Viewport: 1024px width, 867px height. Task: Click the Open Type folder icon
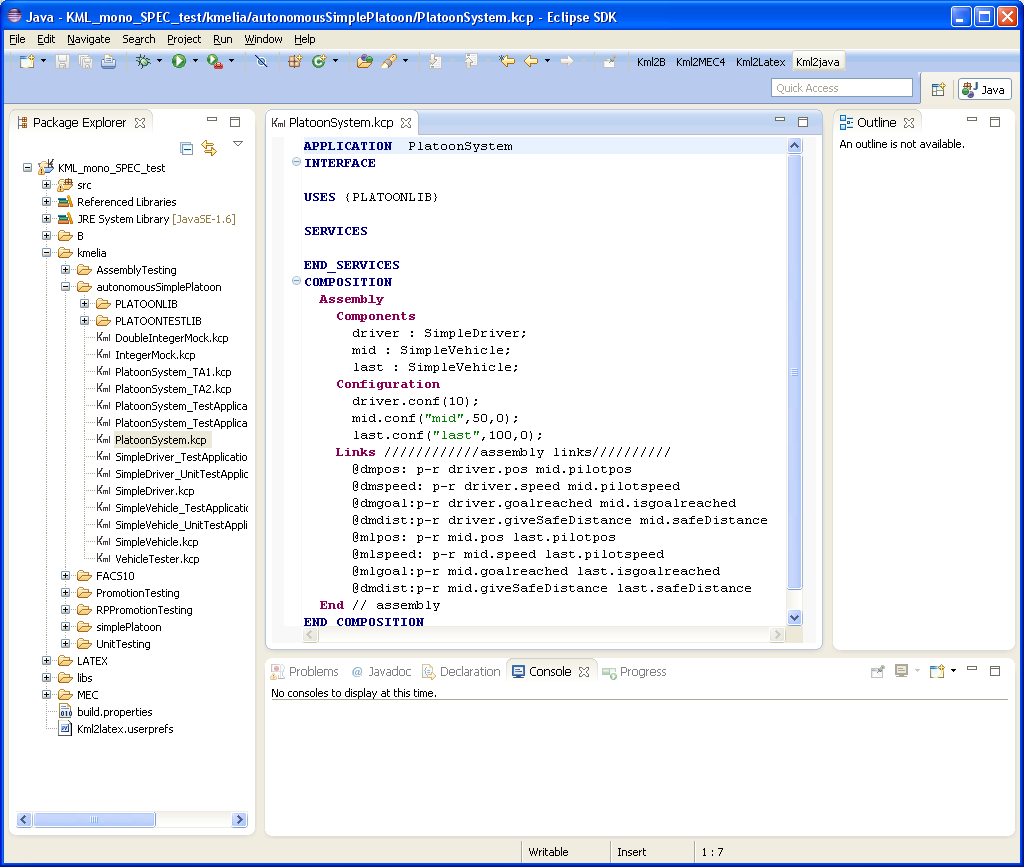[x=364, y=62]
